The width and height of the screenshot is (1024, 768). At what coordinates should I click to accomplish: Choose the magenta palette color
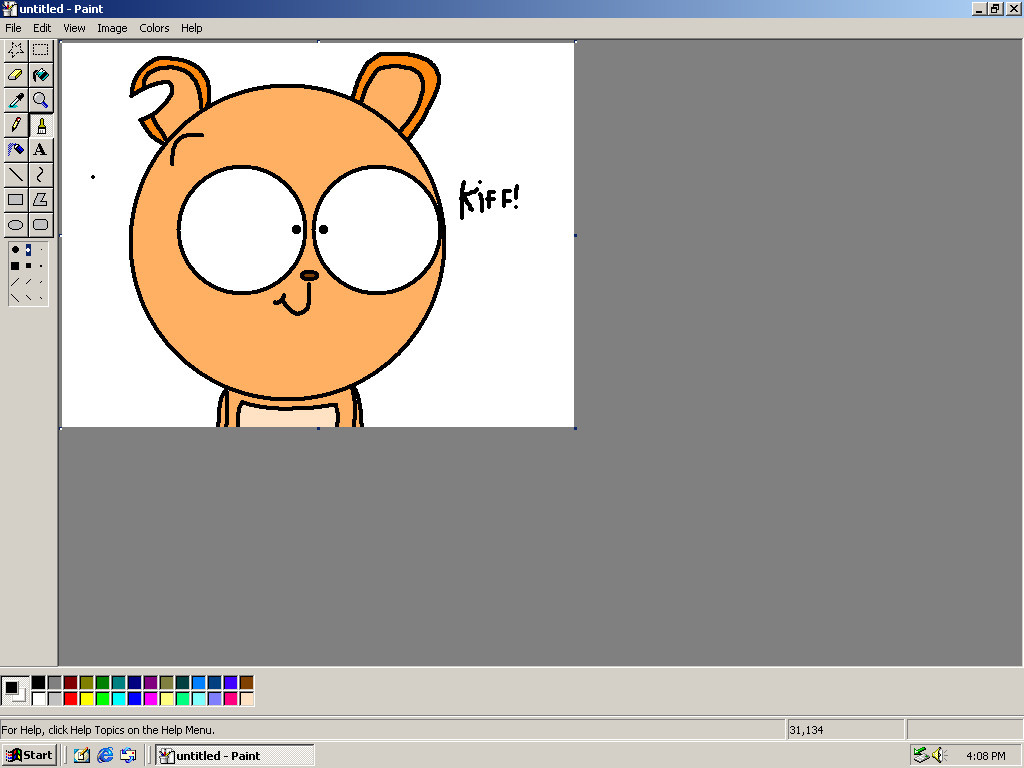coord(150,699)
